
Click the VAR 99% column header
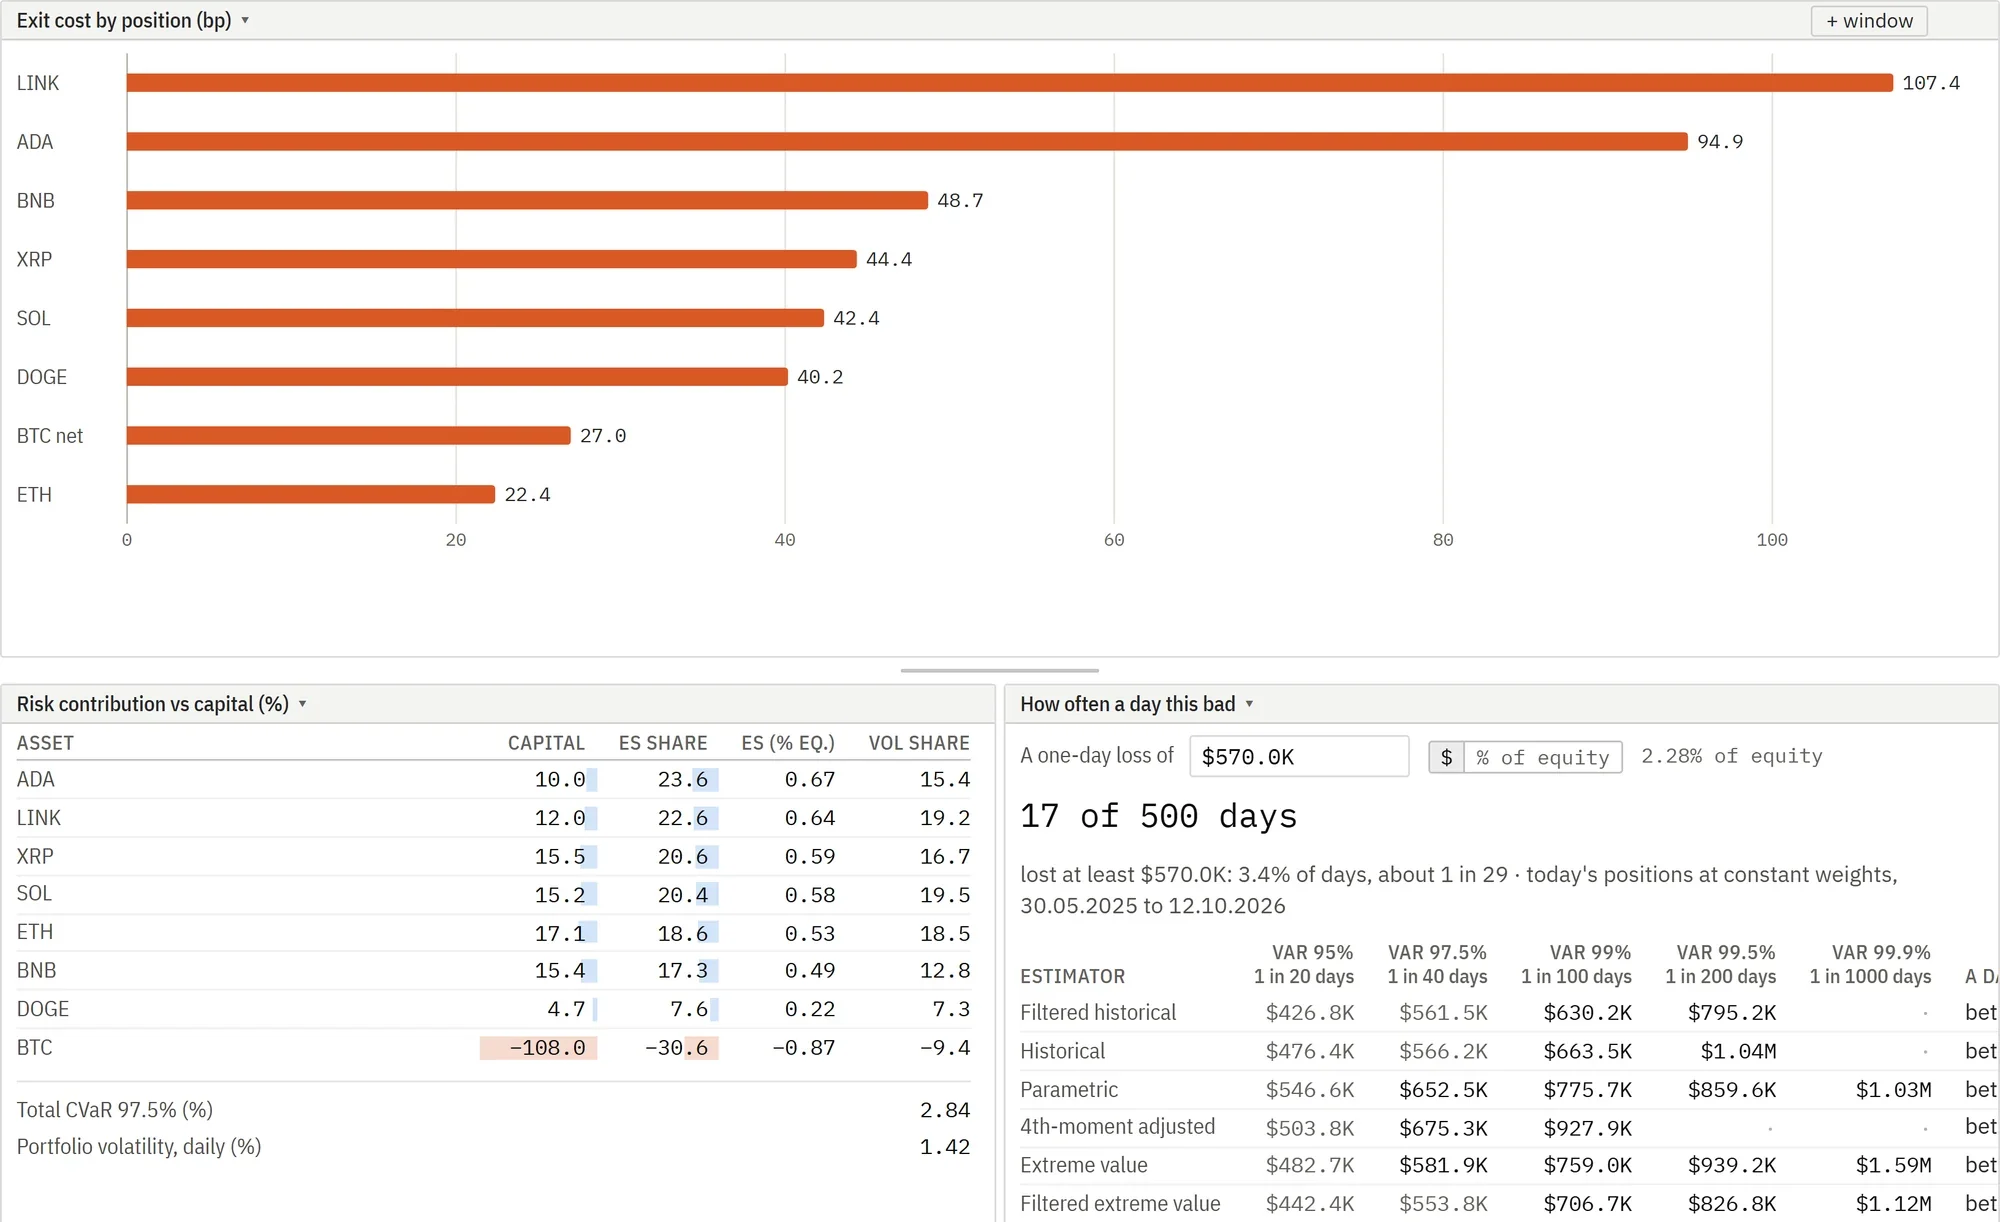coord(1576,964)
